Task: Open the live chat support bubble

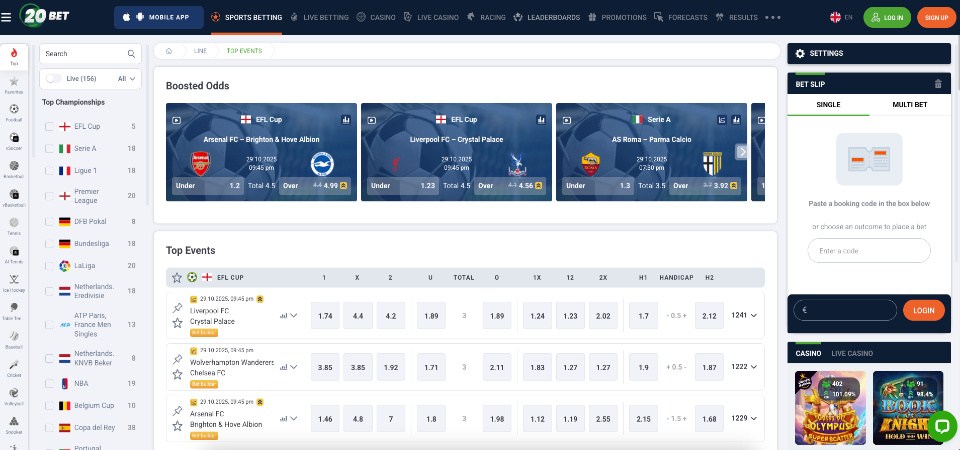Action: click(941, 427)
